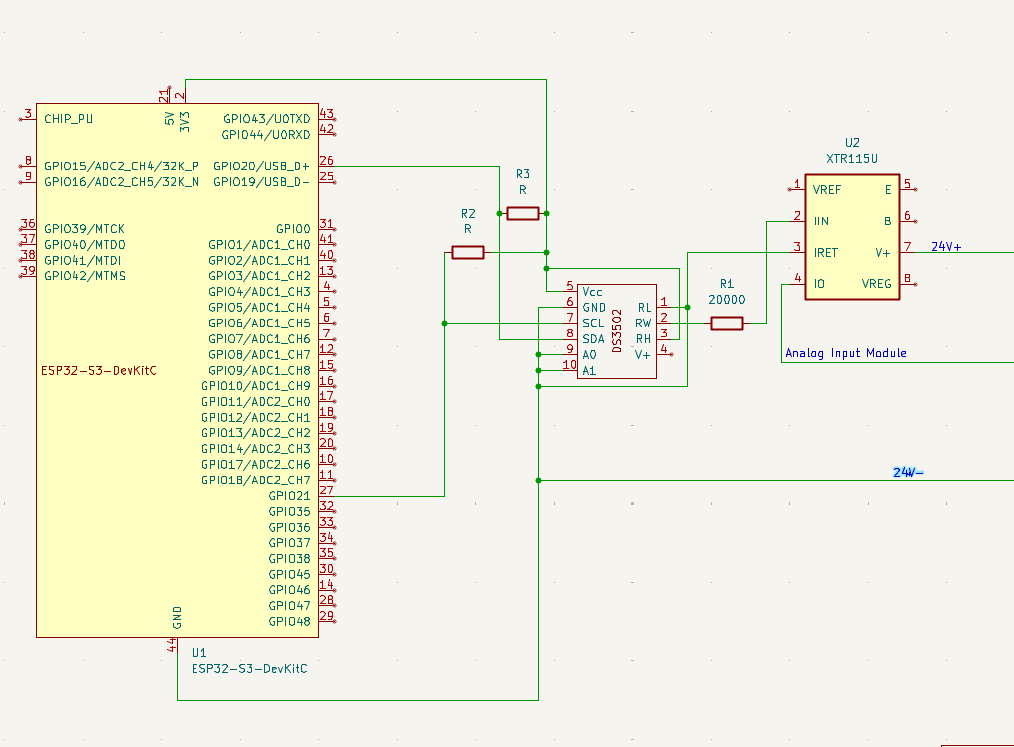Select the R2 resistor symbol
Screen dimensions: 1014x747
click(468, 252)
